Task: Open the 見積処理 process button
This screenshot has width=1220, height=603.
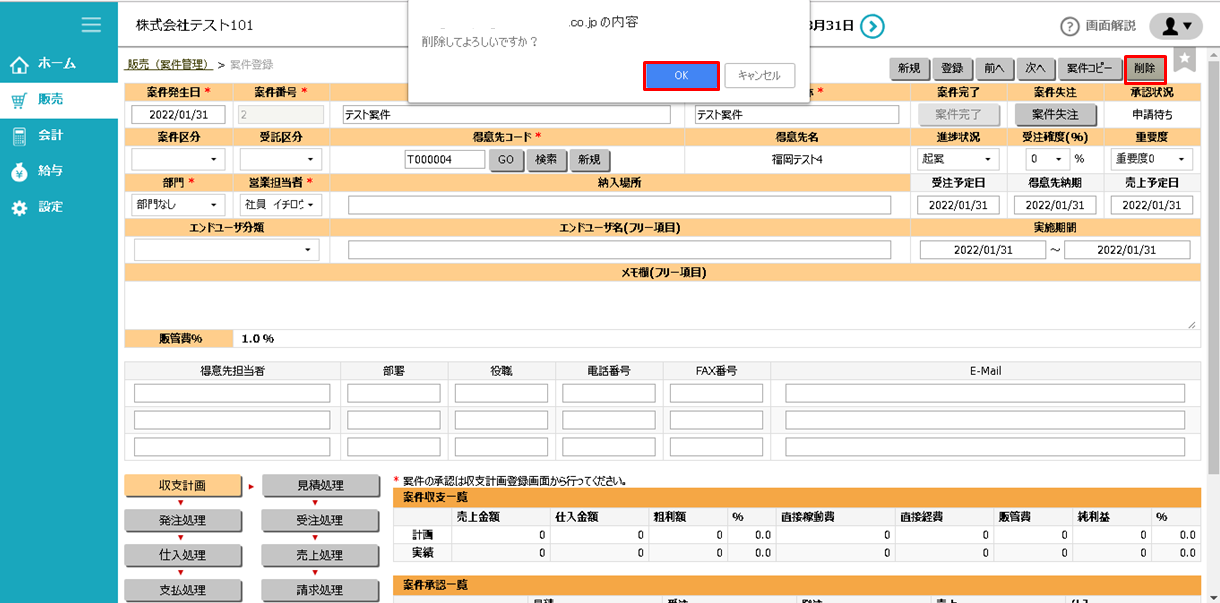Action: 320,487
